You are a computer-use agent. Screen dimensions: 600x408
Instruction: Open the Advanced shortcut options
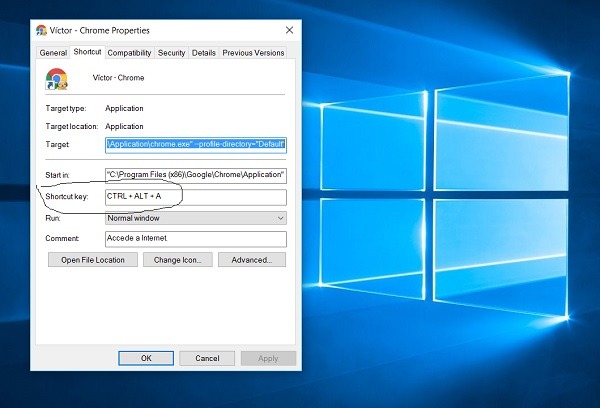click(252, 260)
